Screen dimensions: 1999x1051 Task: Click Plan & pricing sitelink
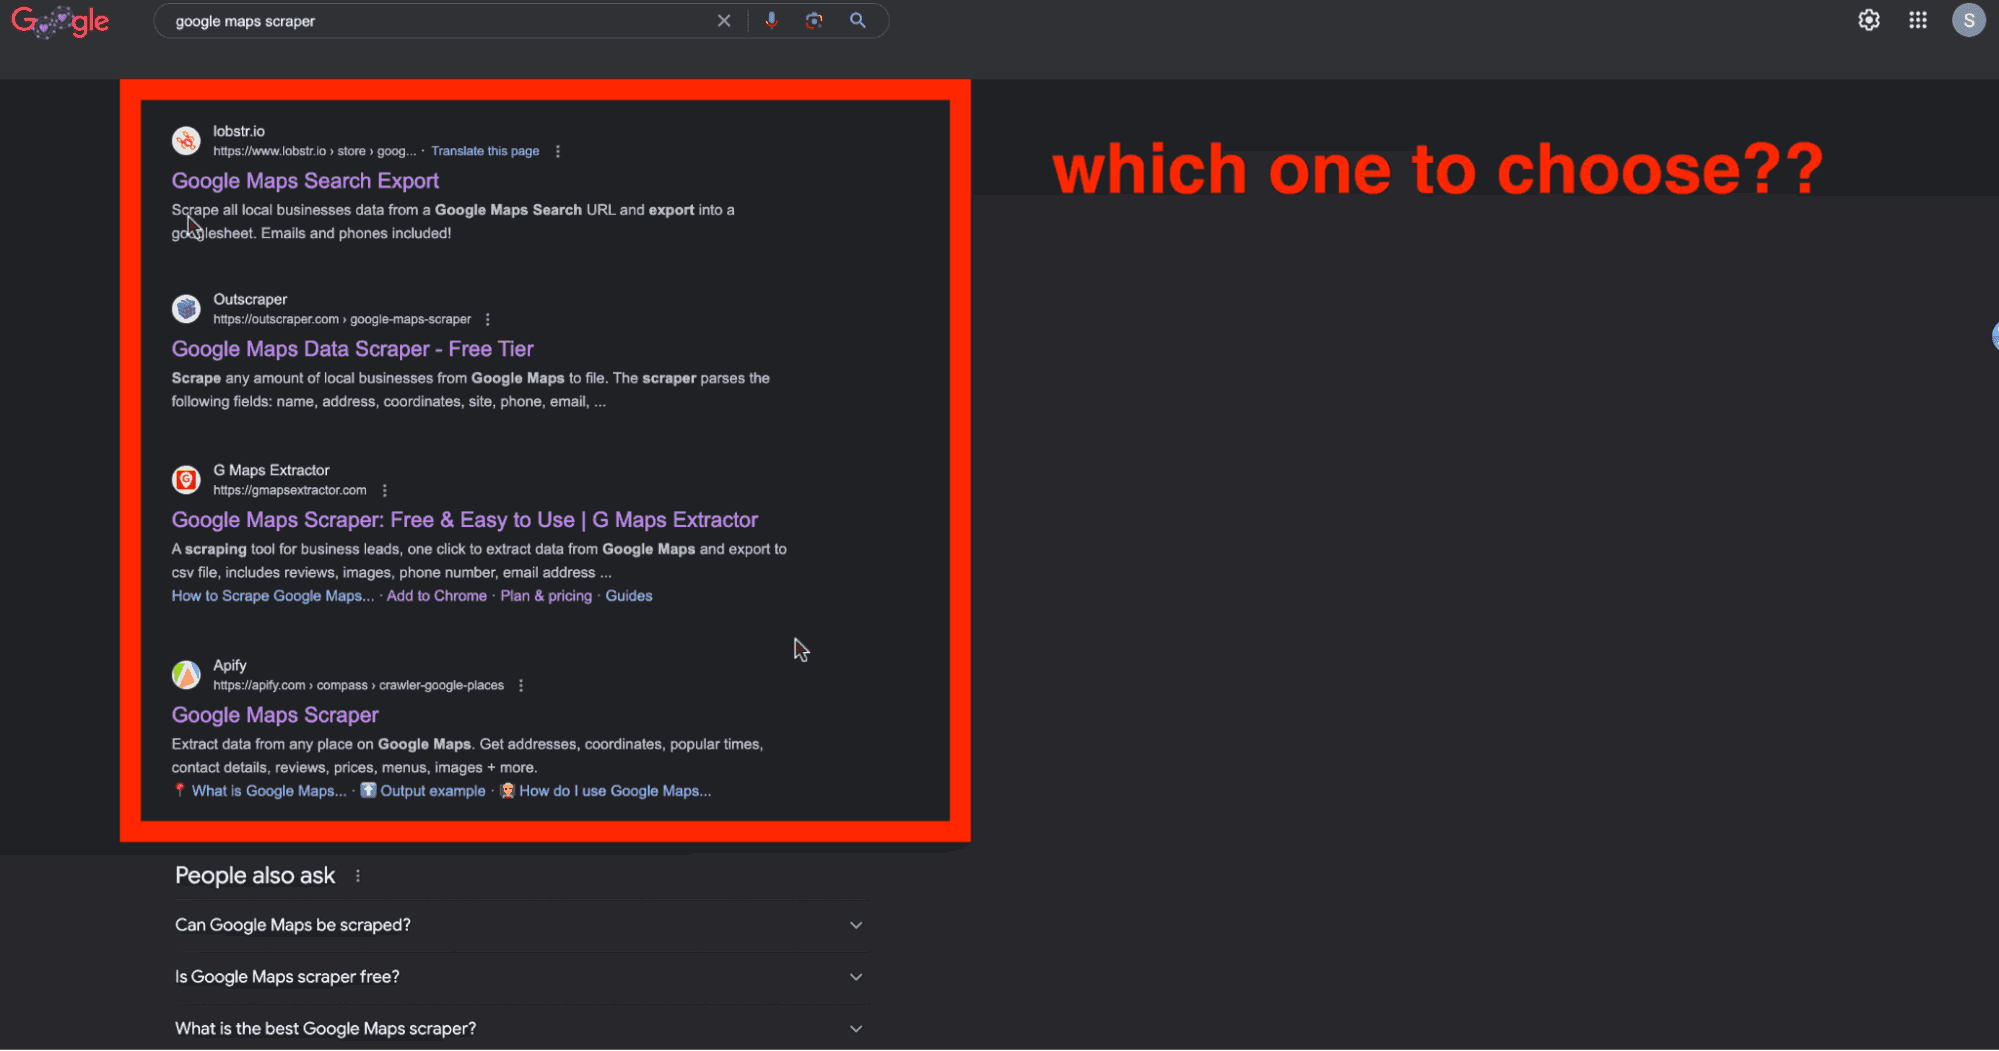(546, 596)
